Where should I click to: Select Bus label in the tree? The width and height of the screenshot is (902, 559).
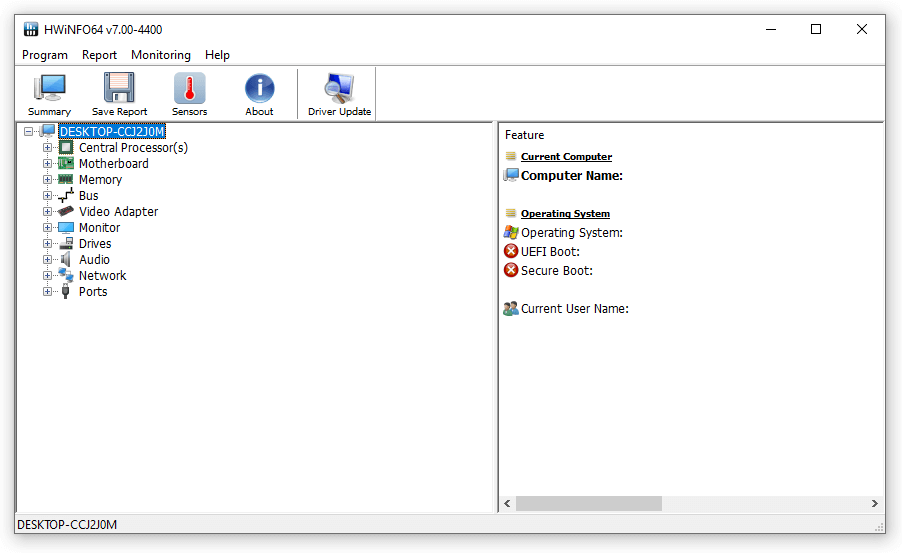coord(89,196)
